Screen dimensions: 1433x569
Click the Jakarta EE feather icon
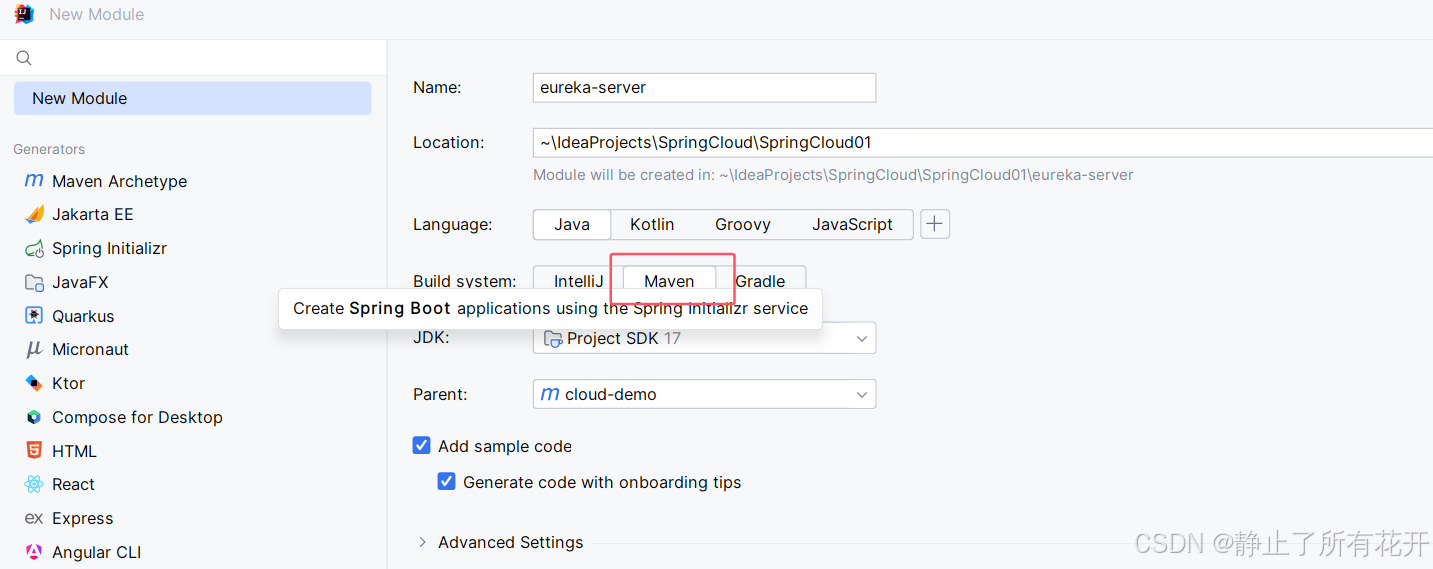coord(34,214)
